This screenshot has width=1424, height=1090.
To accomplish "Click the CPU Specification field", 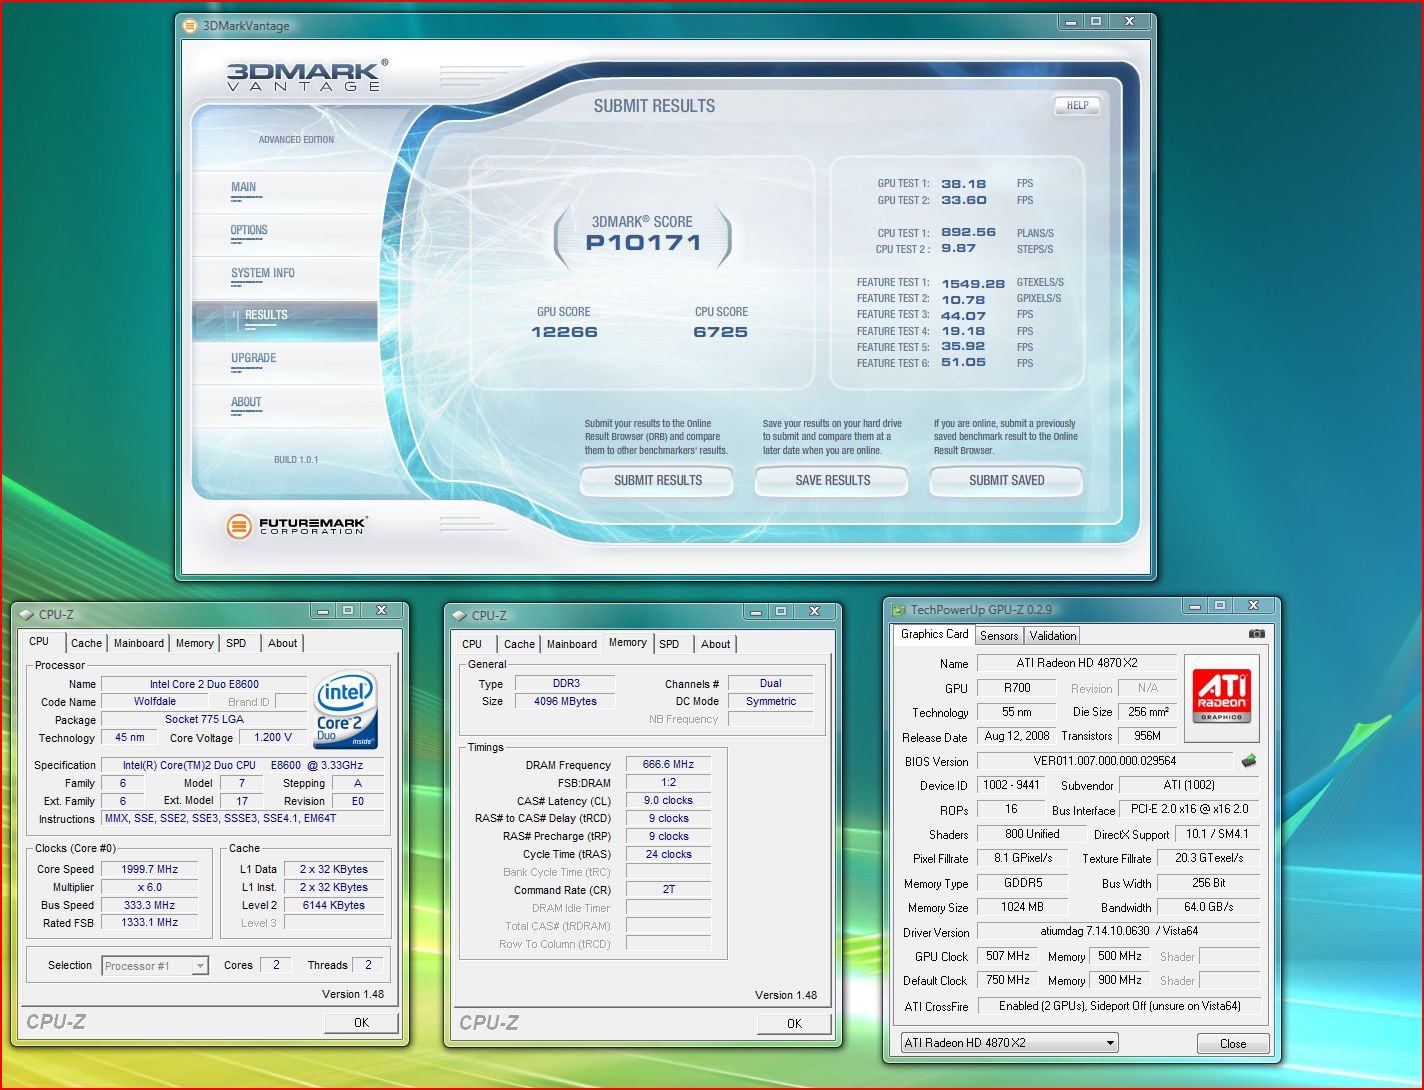I will pyautogui.click(x=243, y=765).
